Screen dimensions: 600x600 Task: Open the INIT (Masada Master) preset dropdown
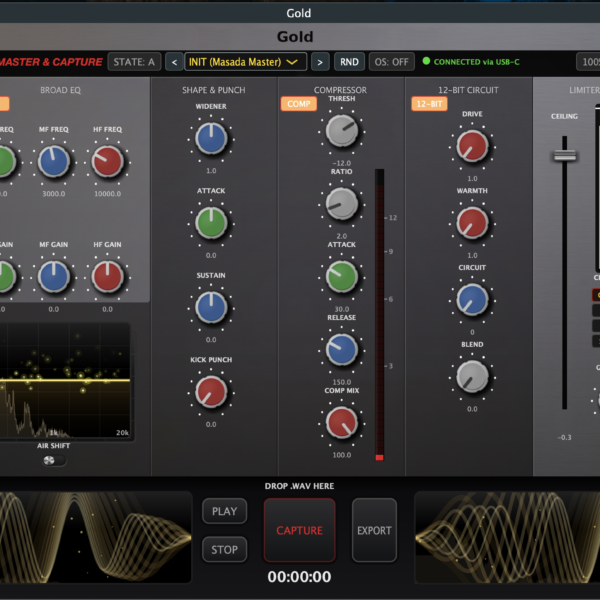[x=246, y=62]
